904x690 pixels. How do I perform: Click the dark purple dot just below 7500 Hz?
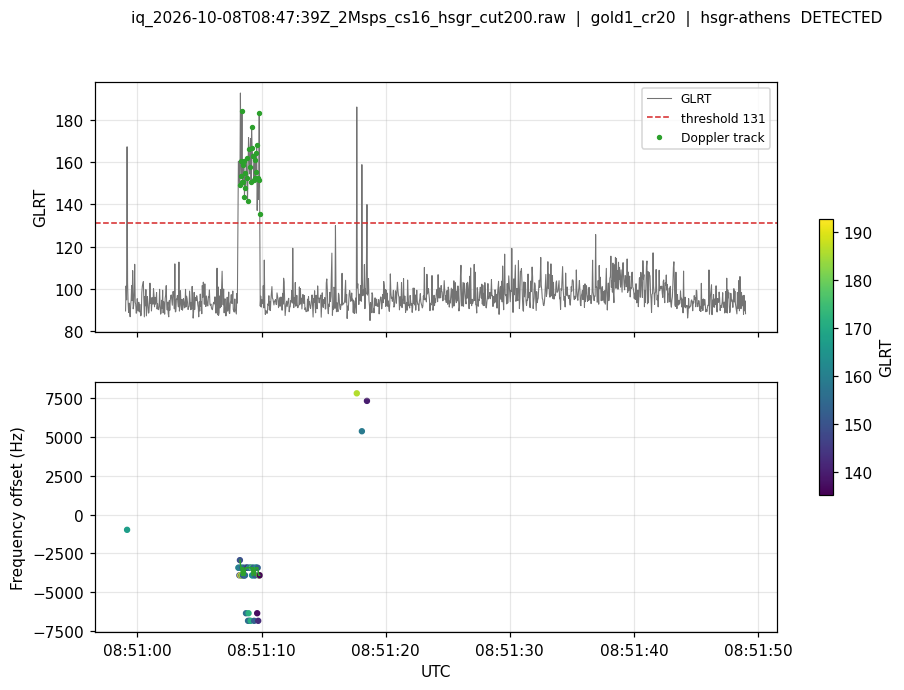(367, 401)
